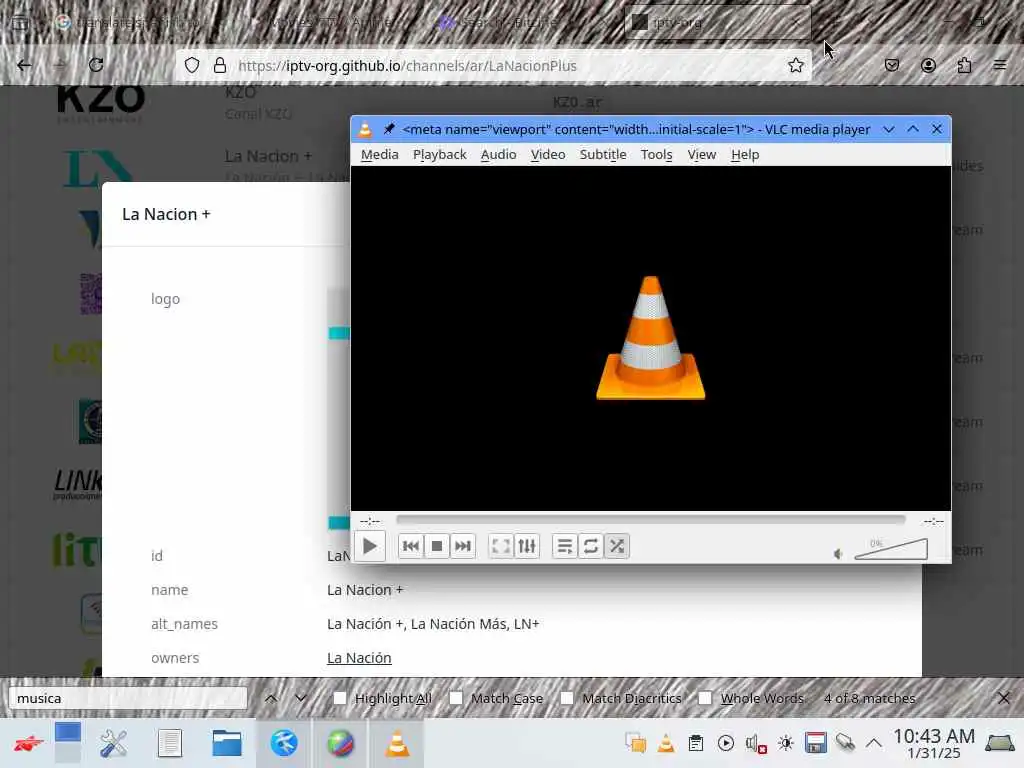Open the application launcher on taskbar
The height and width of the screenshot is (768, 1024).
coord(29,743)
